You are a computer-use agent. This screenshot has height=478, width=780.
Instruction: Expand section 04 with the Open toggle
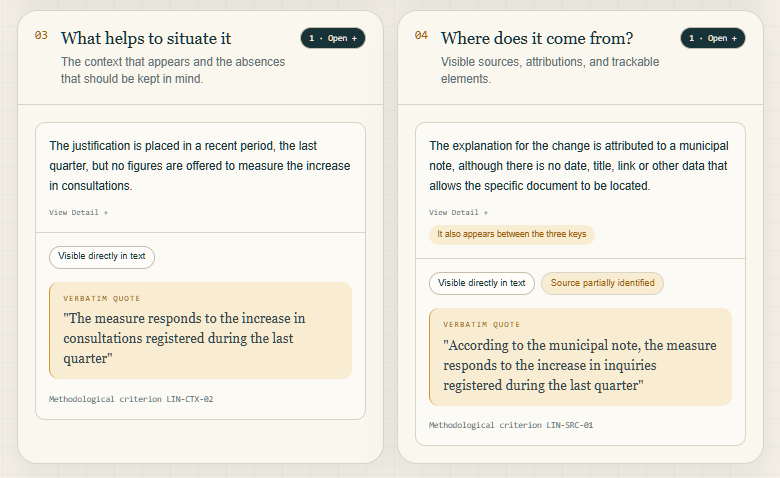point(713,38)
